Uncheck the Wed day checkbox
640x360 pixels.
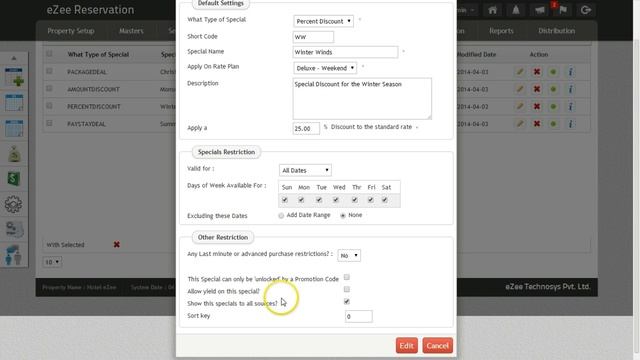coord(336,200)
